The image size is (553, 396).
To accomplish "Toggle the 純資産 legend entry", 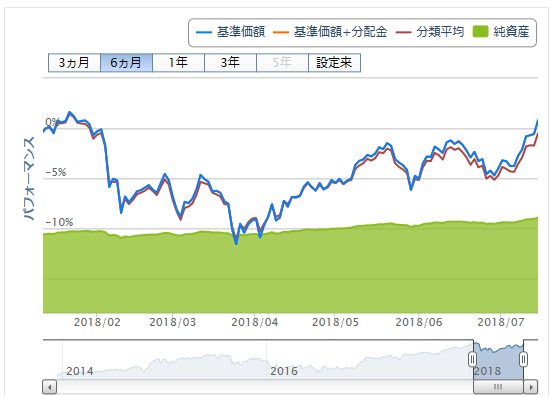I will (501, 32).
